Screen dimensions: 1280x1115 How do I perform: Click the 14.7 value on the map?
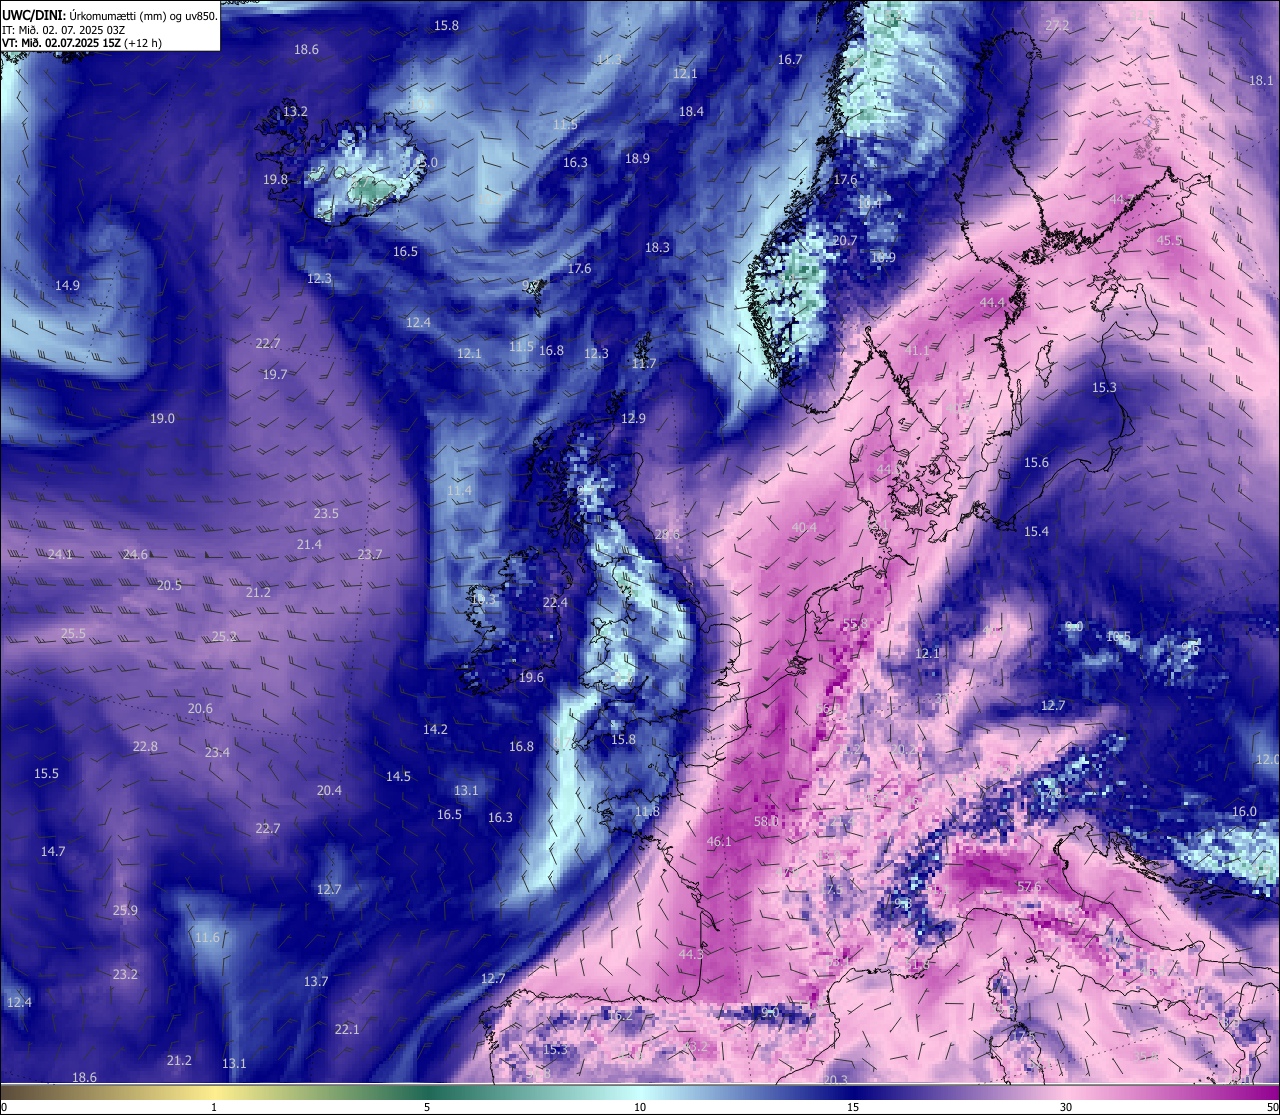point(53,852)
